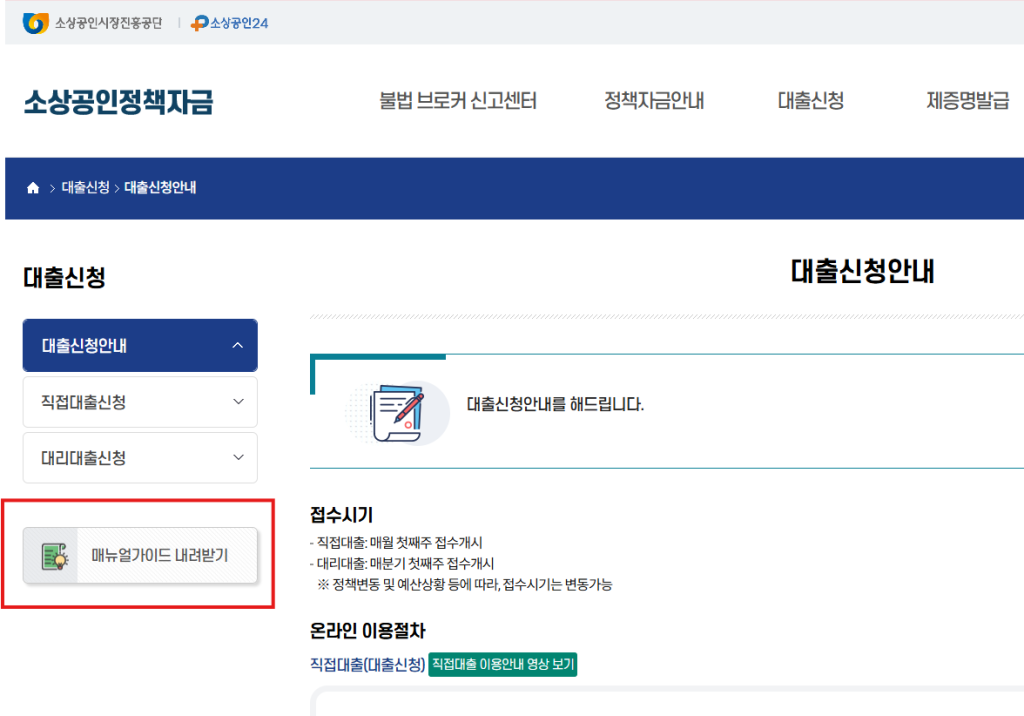Click the manual guide download icon
The image size is (1024, 716).
click(x=55, y=556)
